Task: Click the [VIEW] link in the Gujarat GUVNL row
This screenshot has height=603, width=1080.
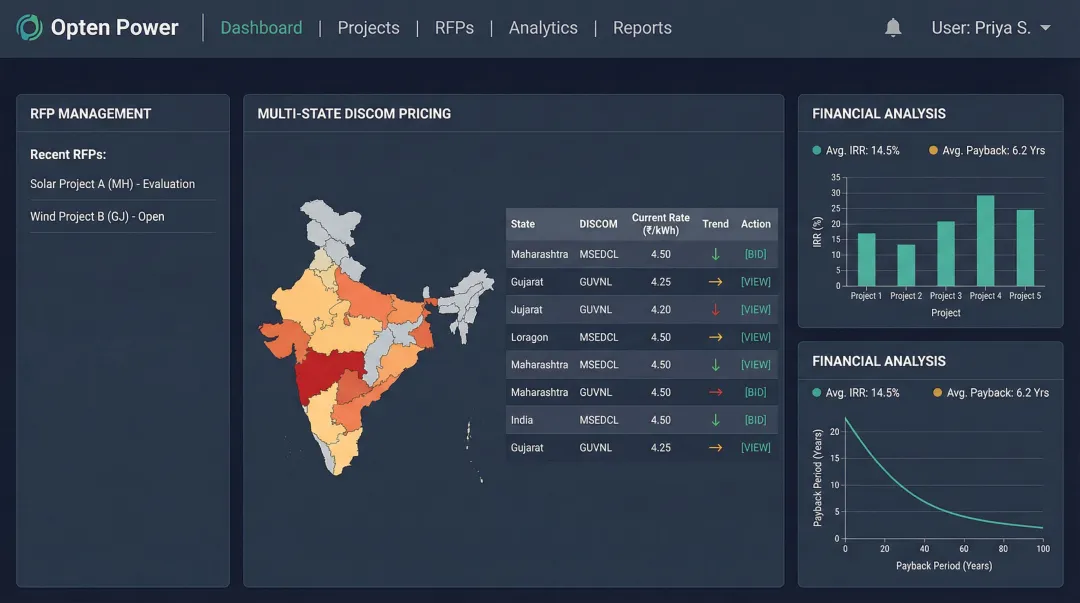Action: pyautogui.click(x=757, y=282)
